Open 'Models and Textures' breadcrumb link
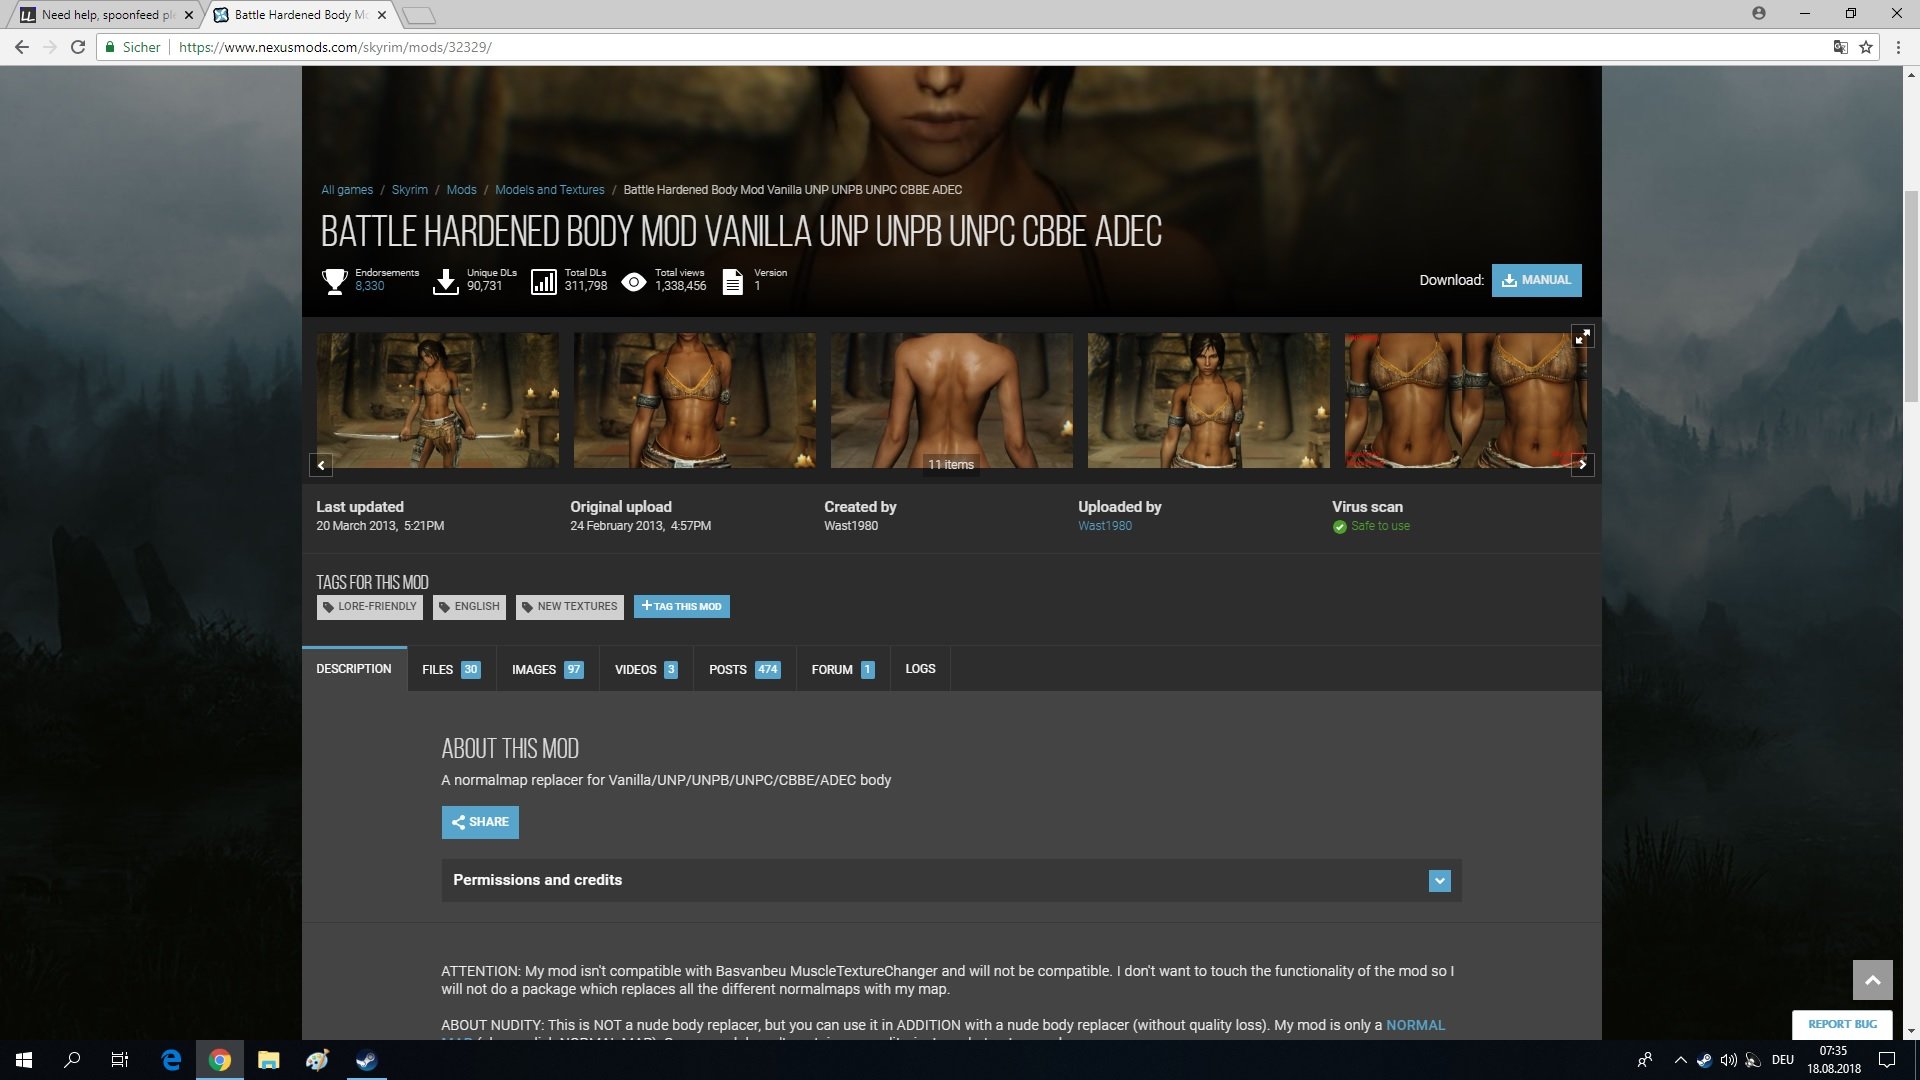1920x1080 pixels. pyautogui.click(x=550, y=190)
